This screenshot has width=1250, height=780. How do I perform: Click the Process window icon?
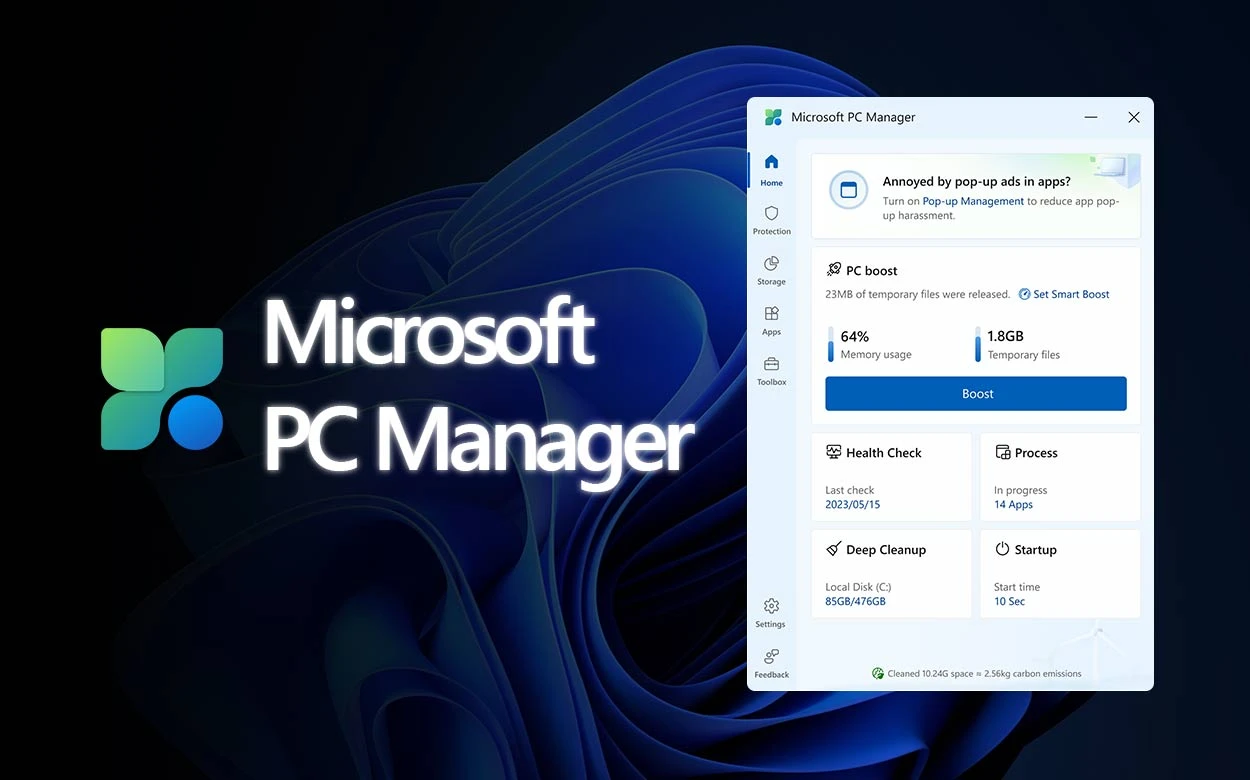(x=1002, y=452)
